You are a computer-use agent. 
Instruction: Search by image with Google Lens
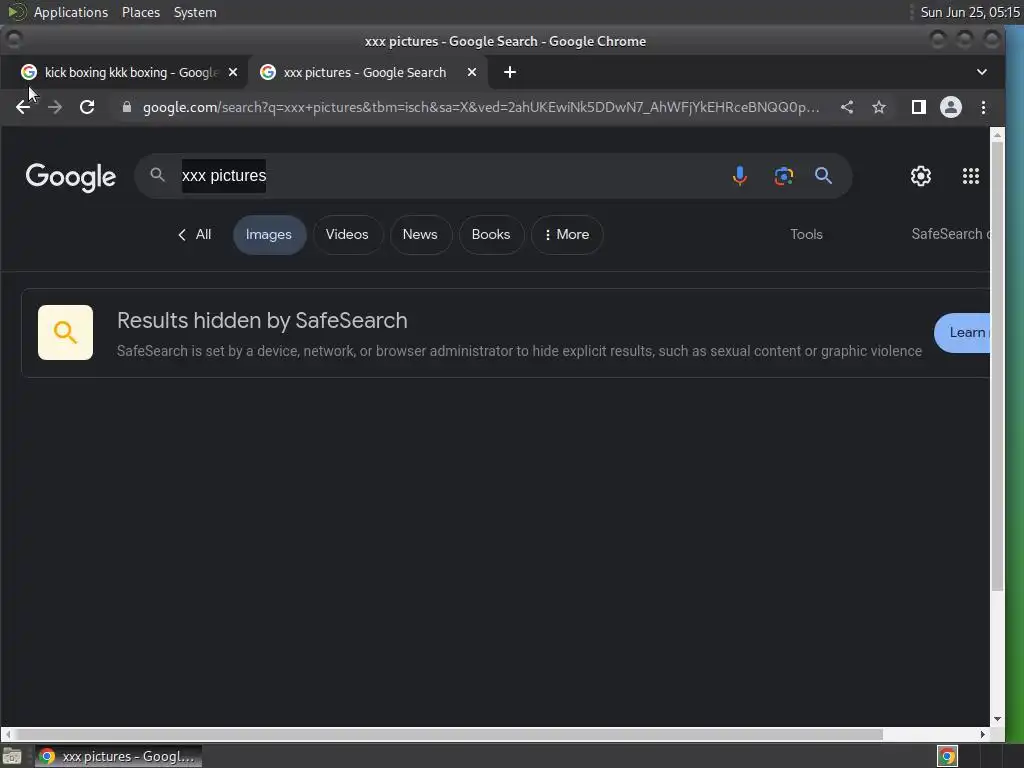(x=783, y=176)
